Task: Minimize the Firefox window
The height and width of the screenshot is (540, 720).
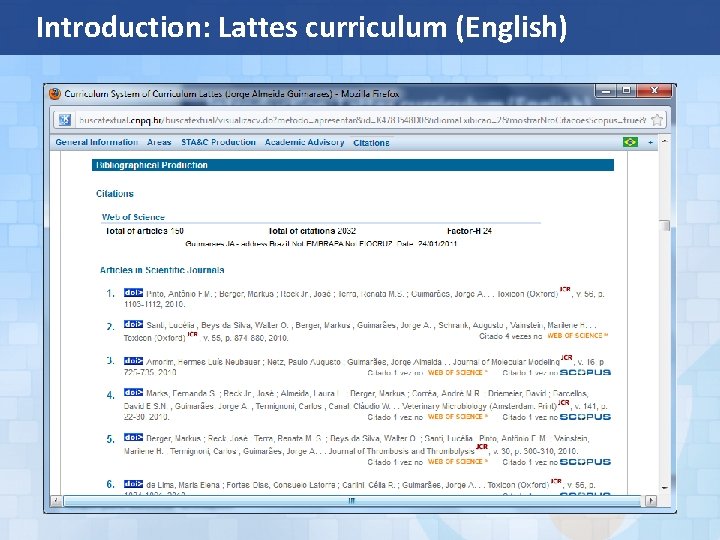Action: pyautogui.click(x=606, y=91)
